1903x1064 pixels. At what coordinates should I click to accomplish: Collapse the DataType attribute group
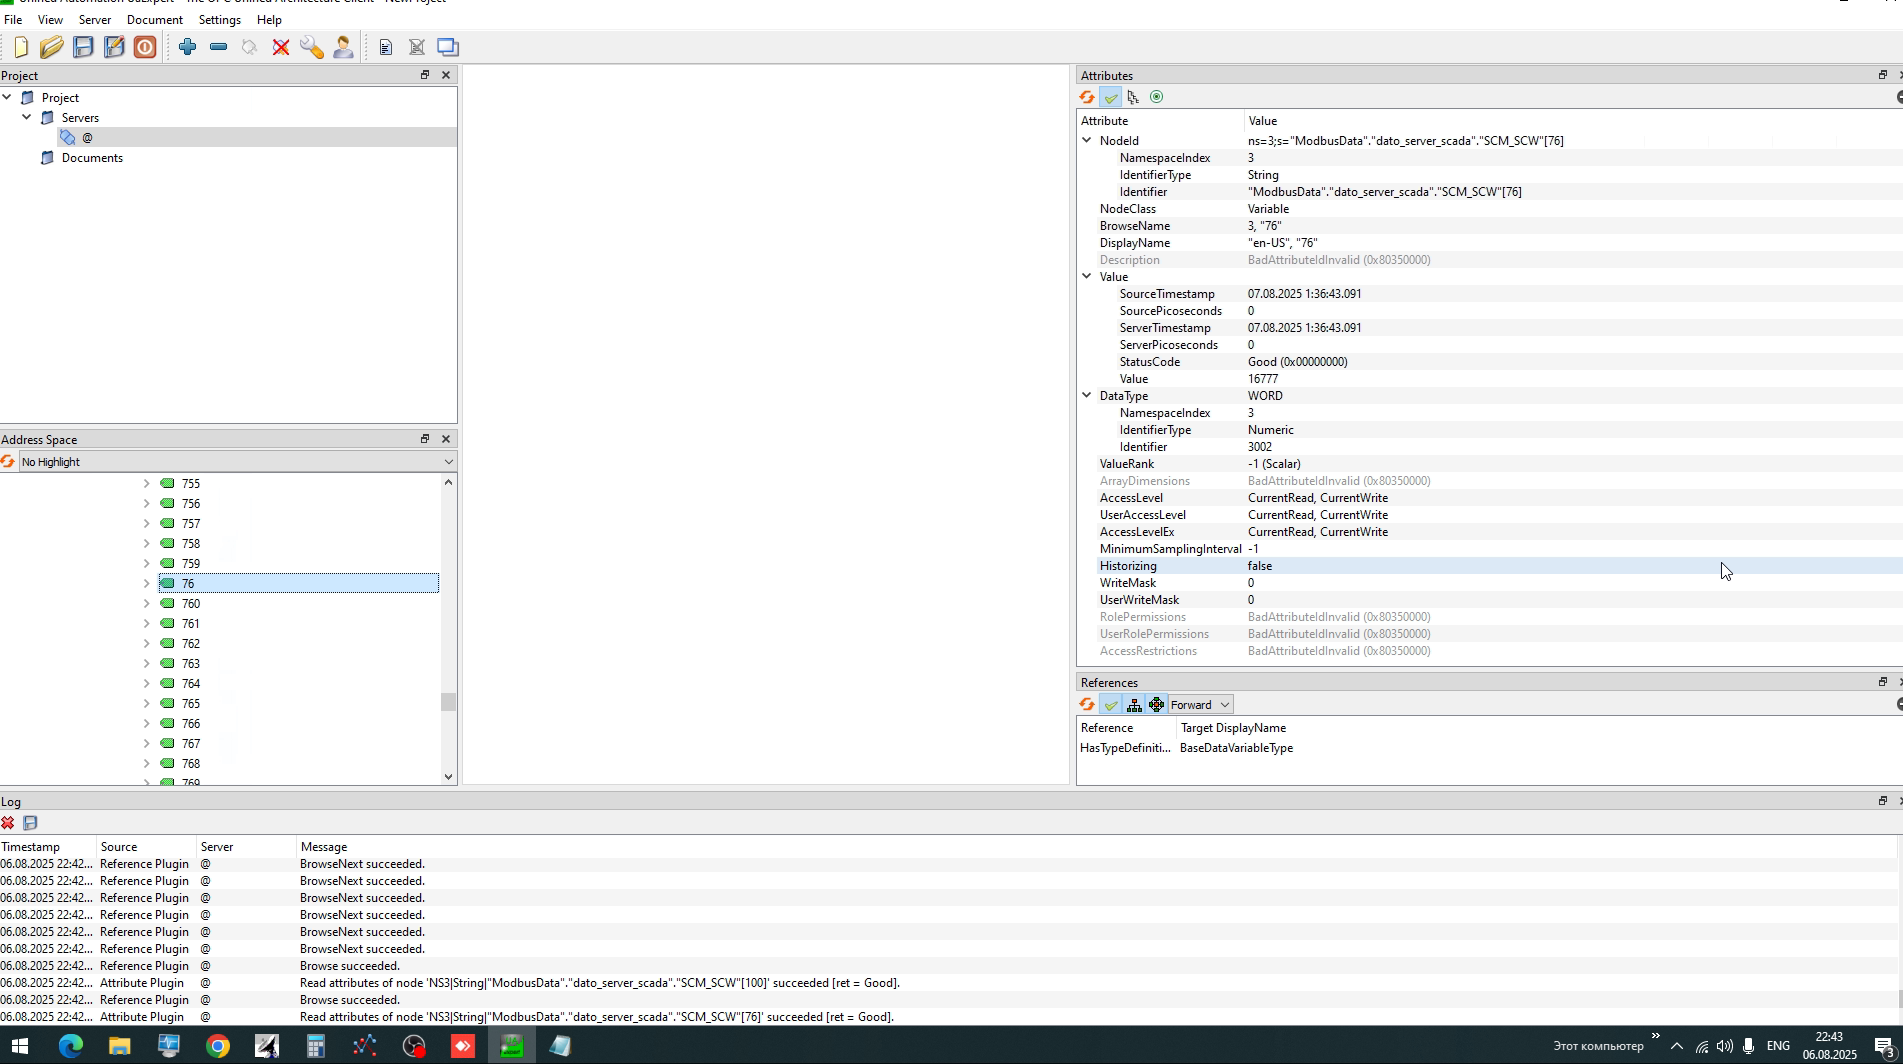click(x=1087, y=396)
